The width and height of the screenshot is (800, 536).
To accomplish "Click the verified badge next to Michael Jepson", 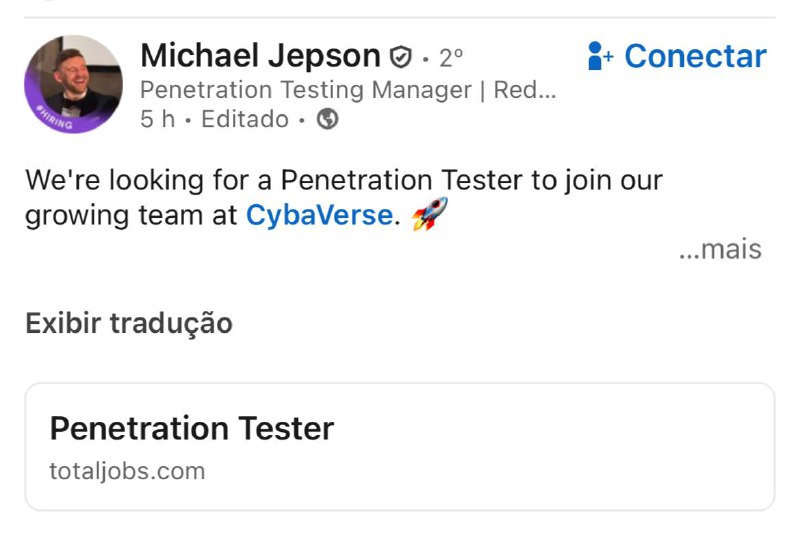I will tap(401, 57).
